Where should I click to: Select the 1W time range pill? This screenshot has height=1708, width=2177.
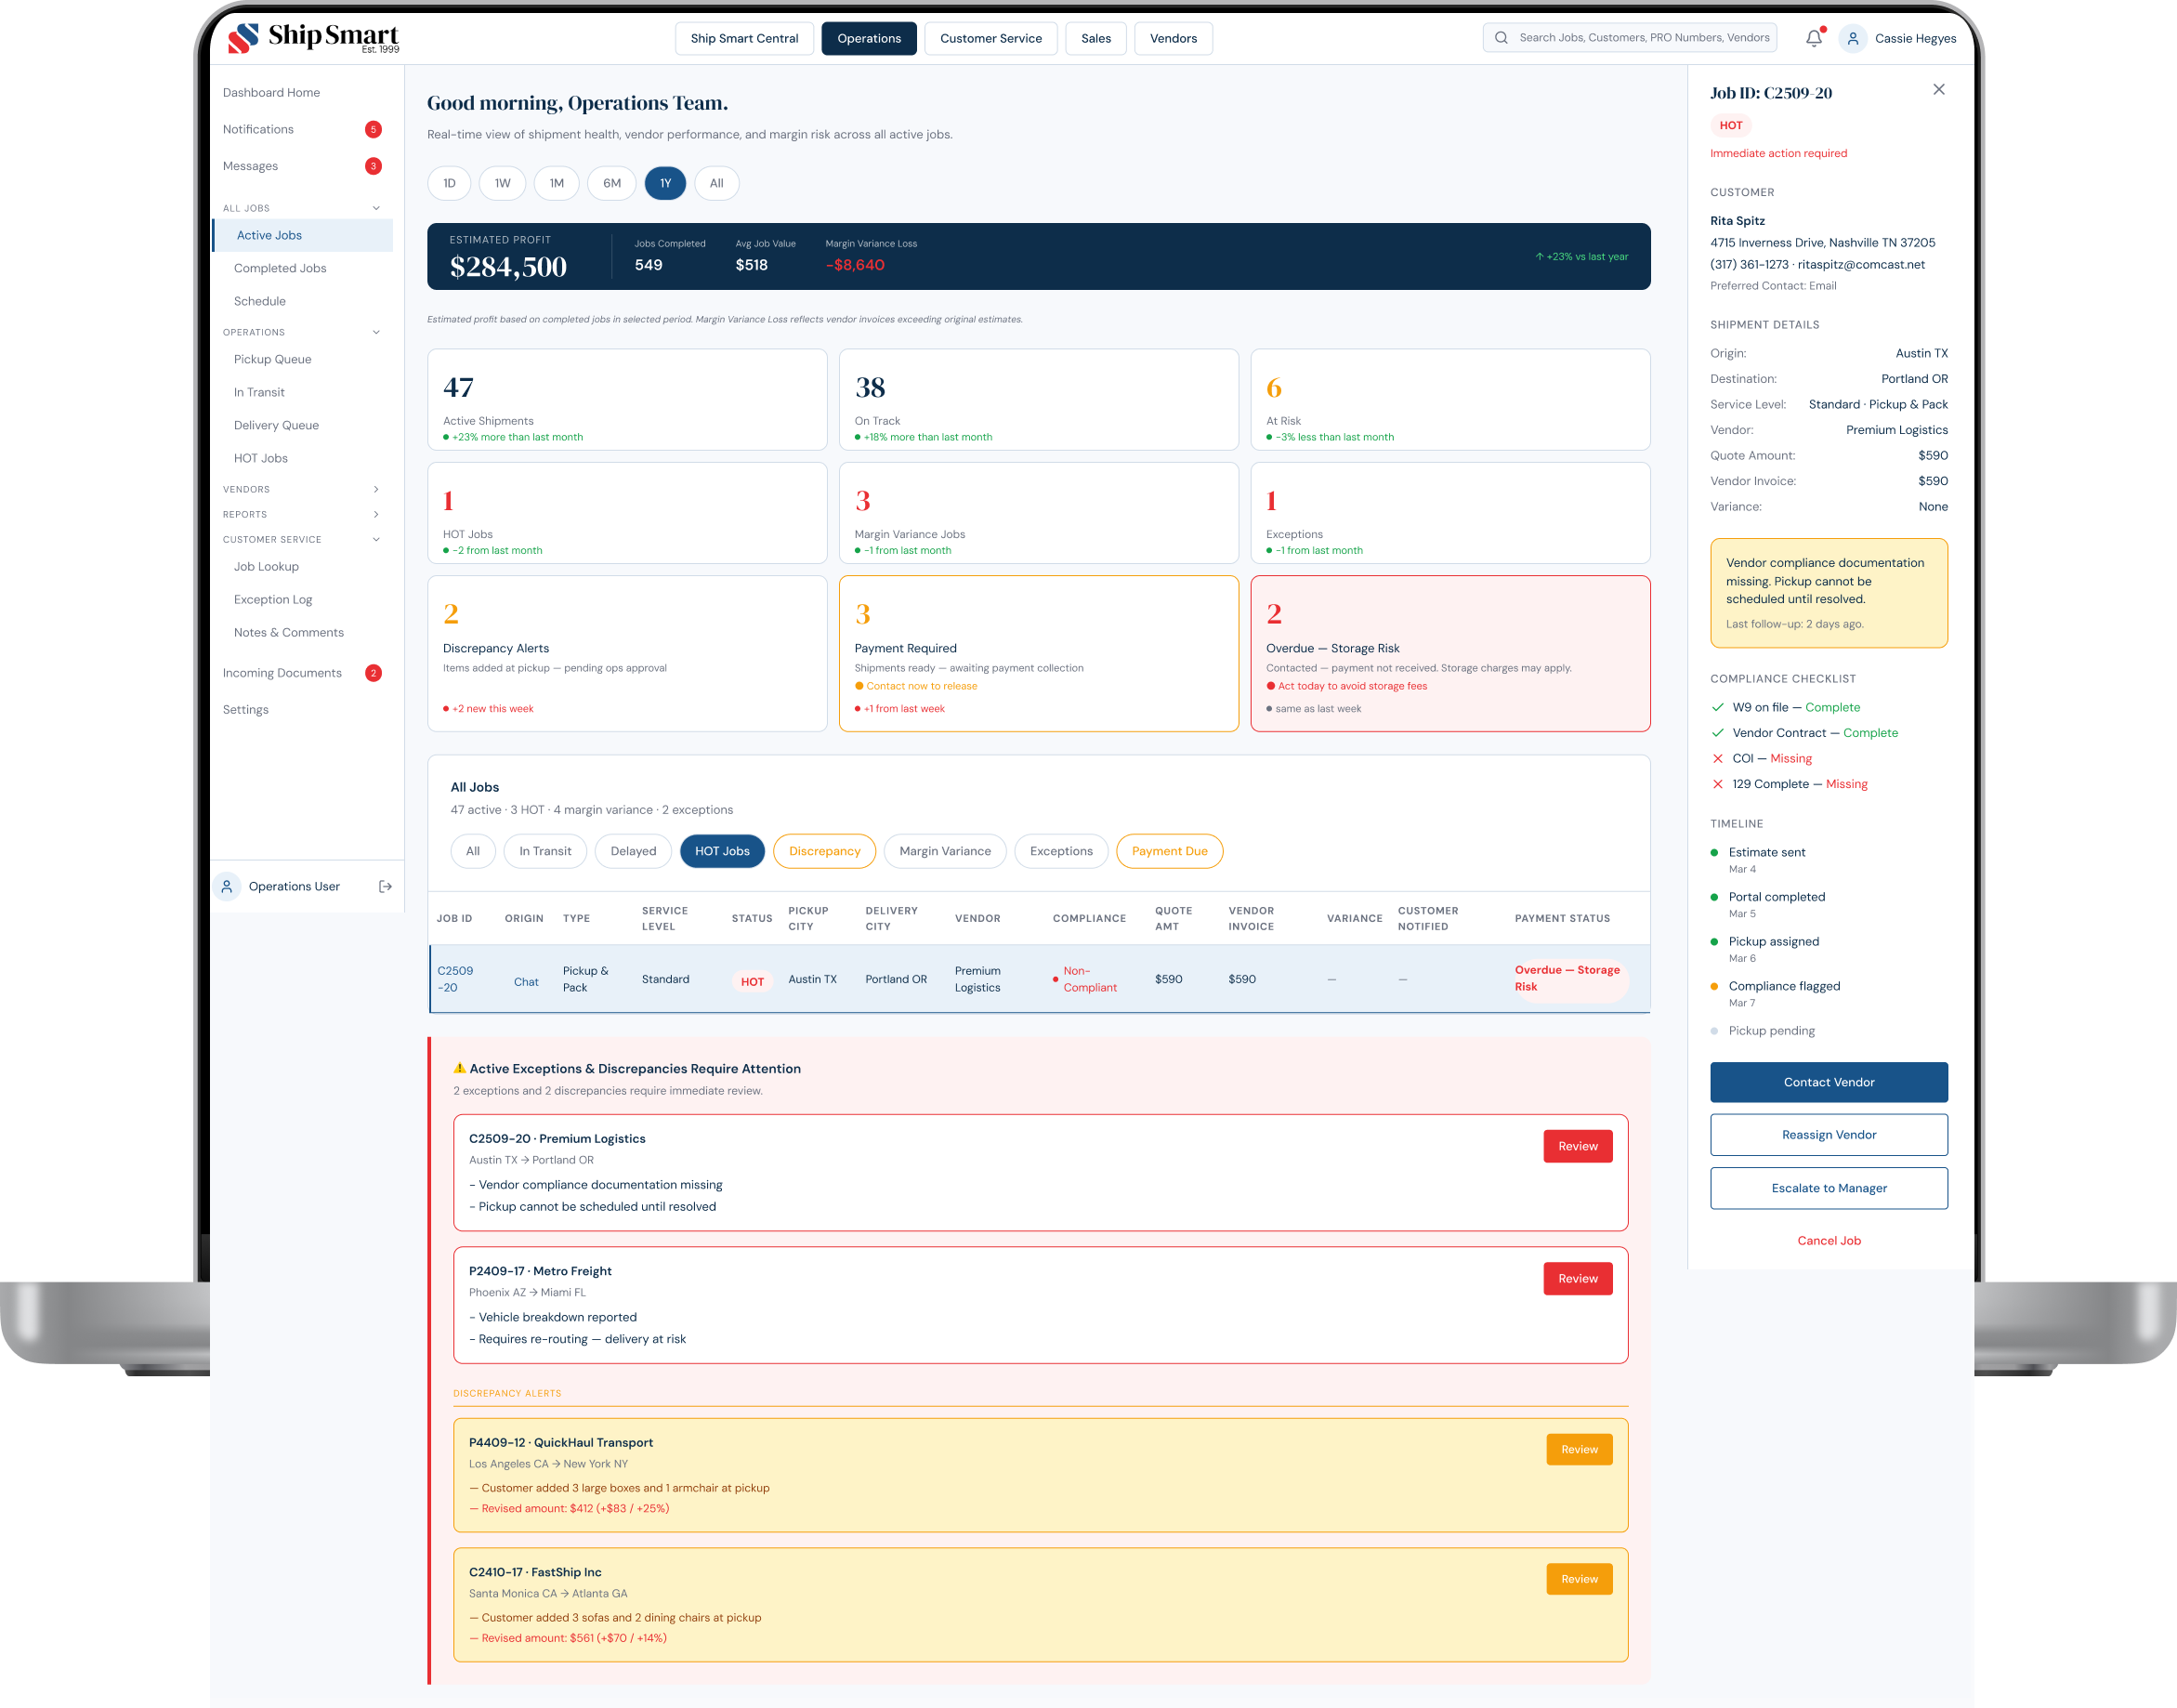pyautogui.click(x=502, y=183)
